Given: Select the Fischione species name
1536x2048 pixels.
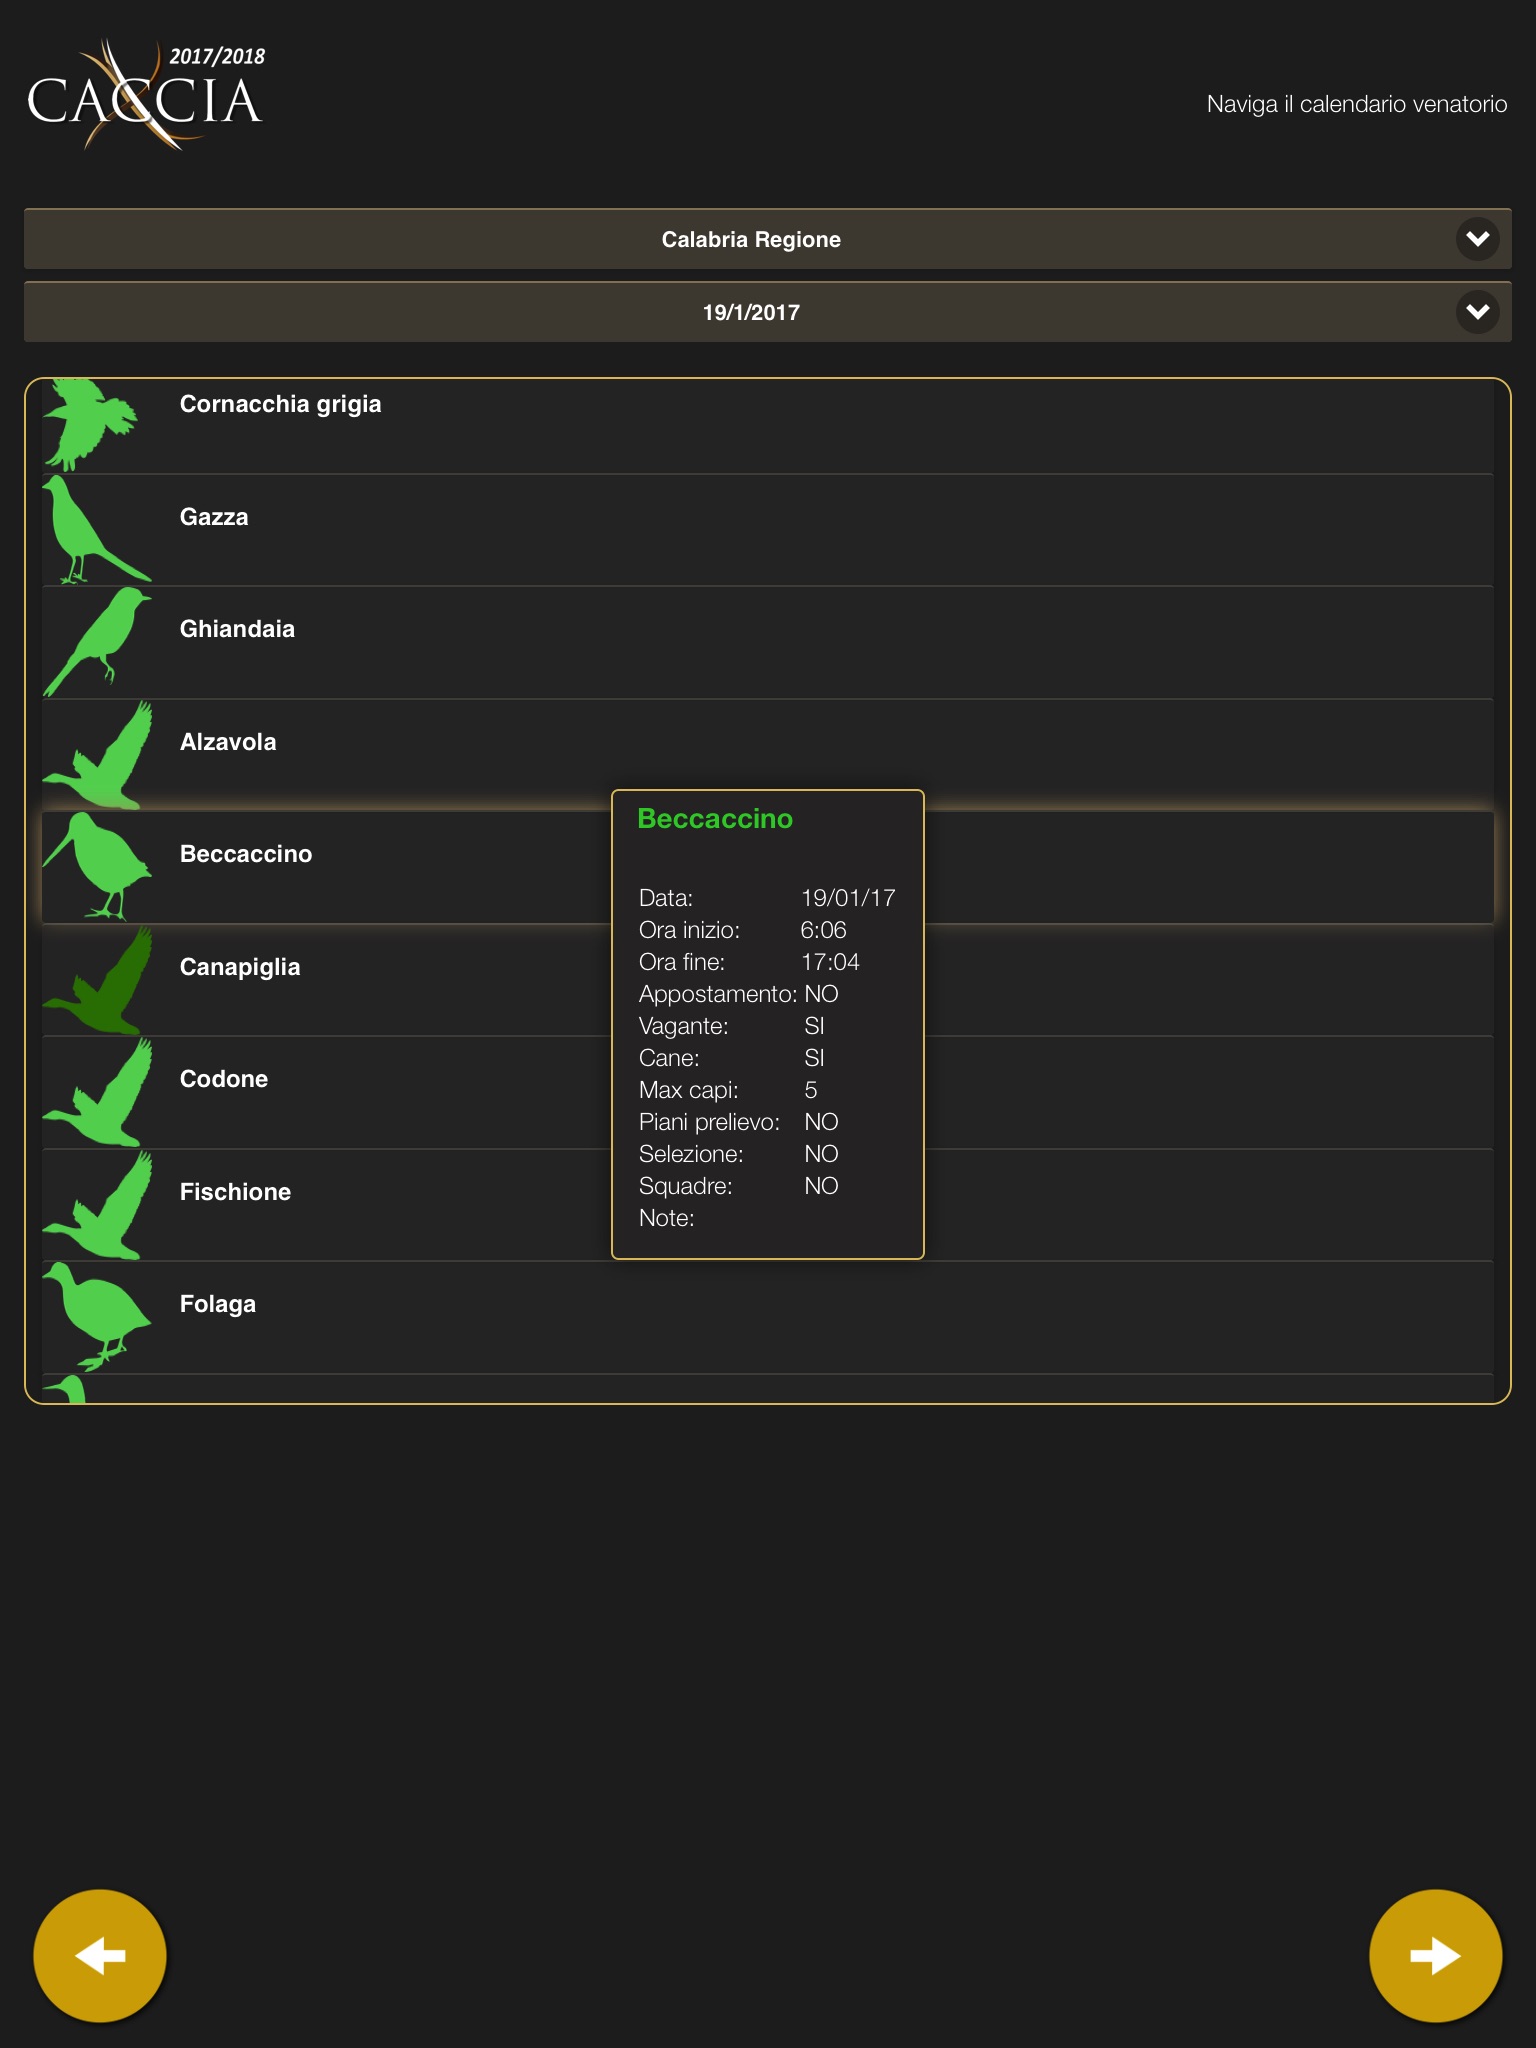Looking at the screenshot, I should (235, 1192).
